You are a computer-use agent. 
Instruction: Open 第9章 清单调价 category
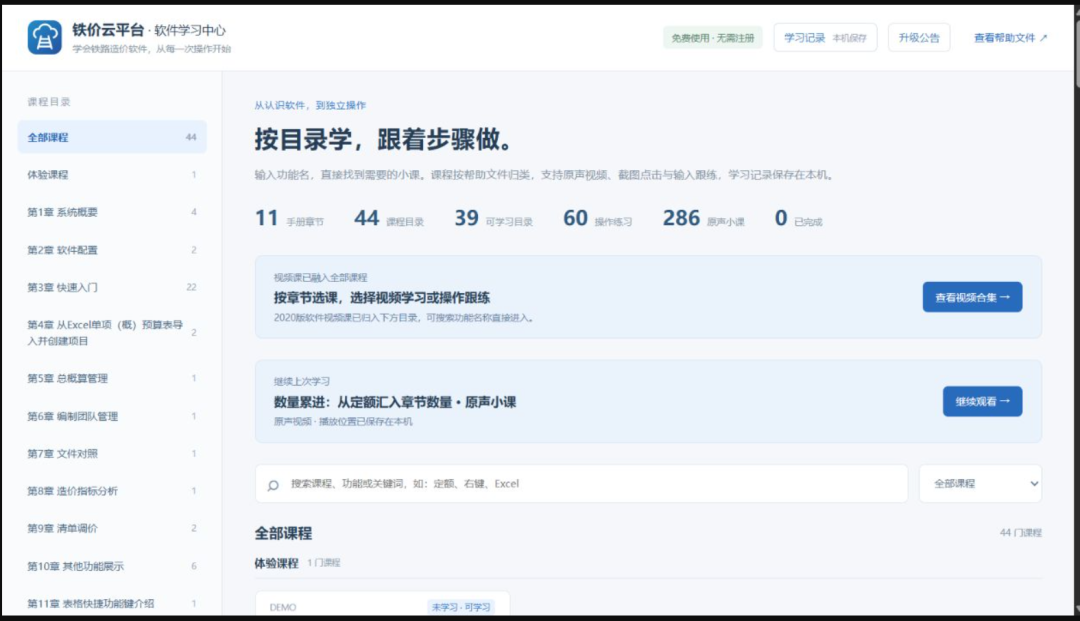[x=112, y=528]
